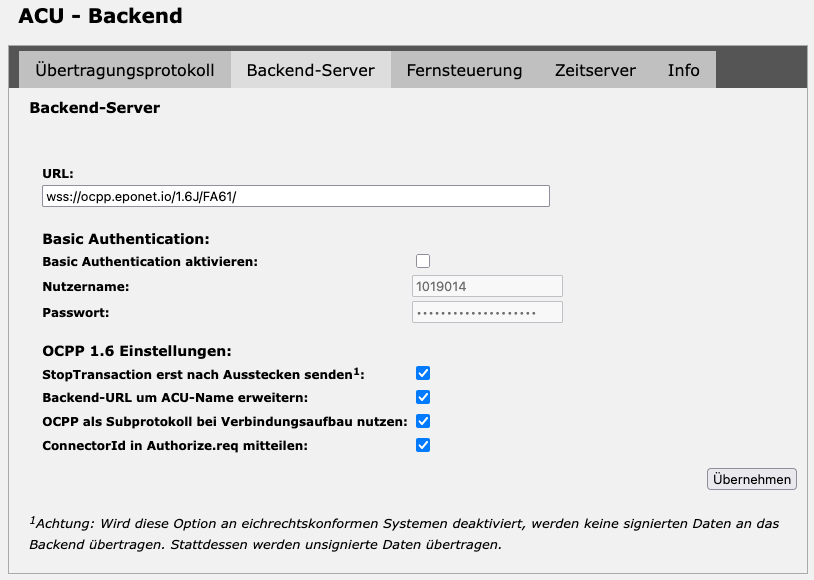Disable StopTransaction erst nach Ausstecken senden

(x=422, y=373)
